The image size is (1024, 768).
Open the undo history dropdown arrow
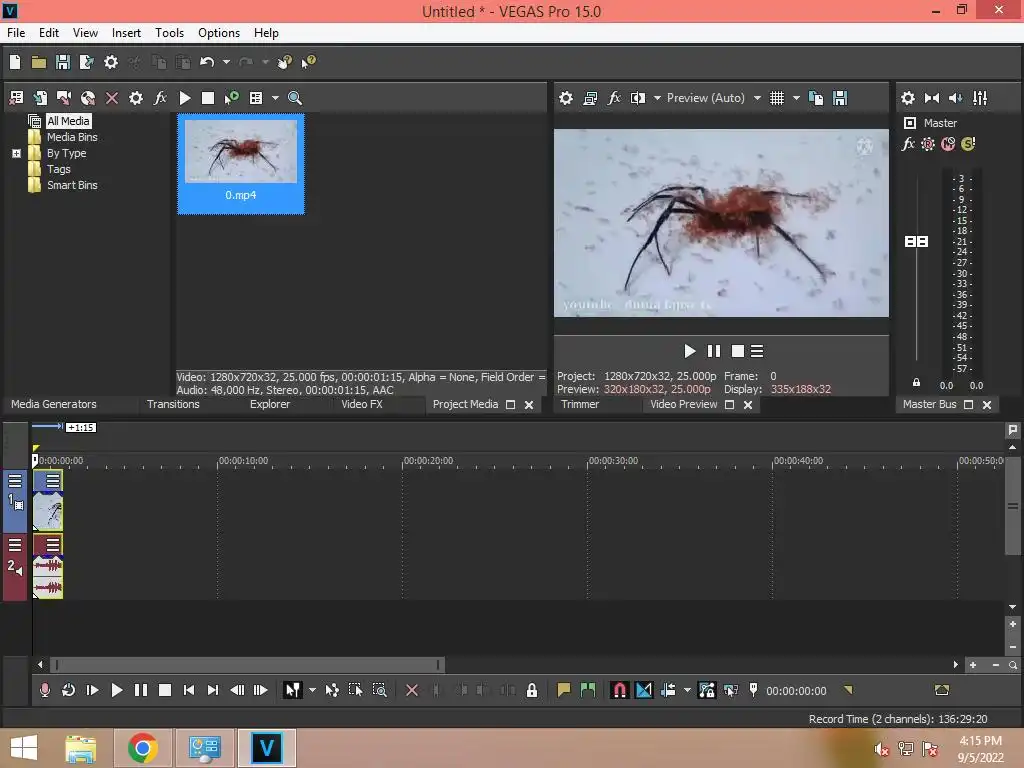point(226,62)
